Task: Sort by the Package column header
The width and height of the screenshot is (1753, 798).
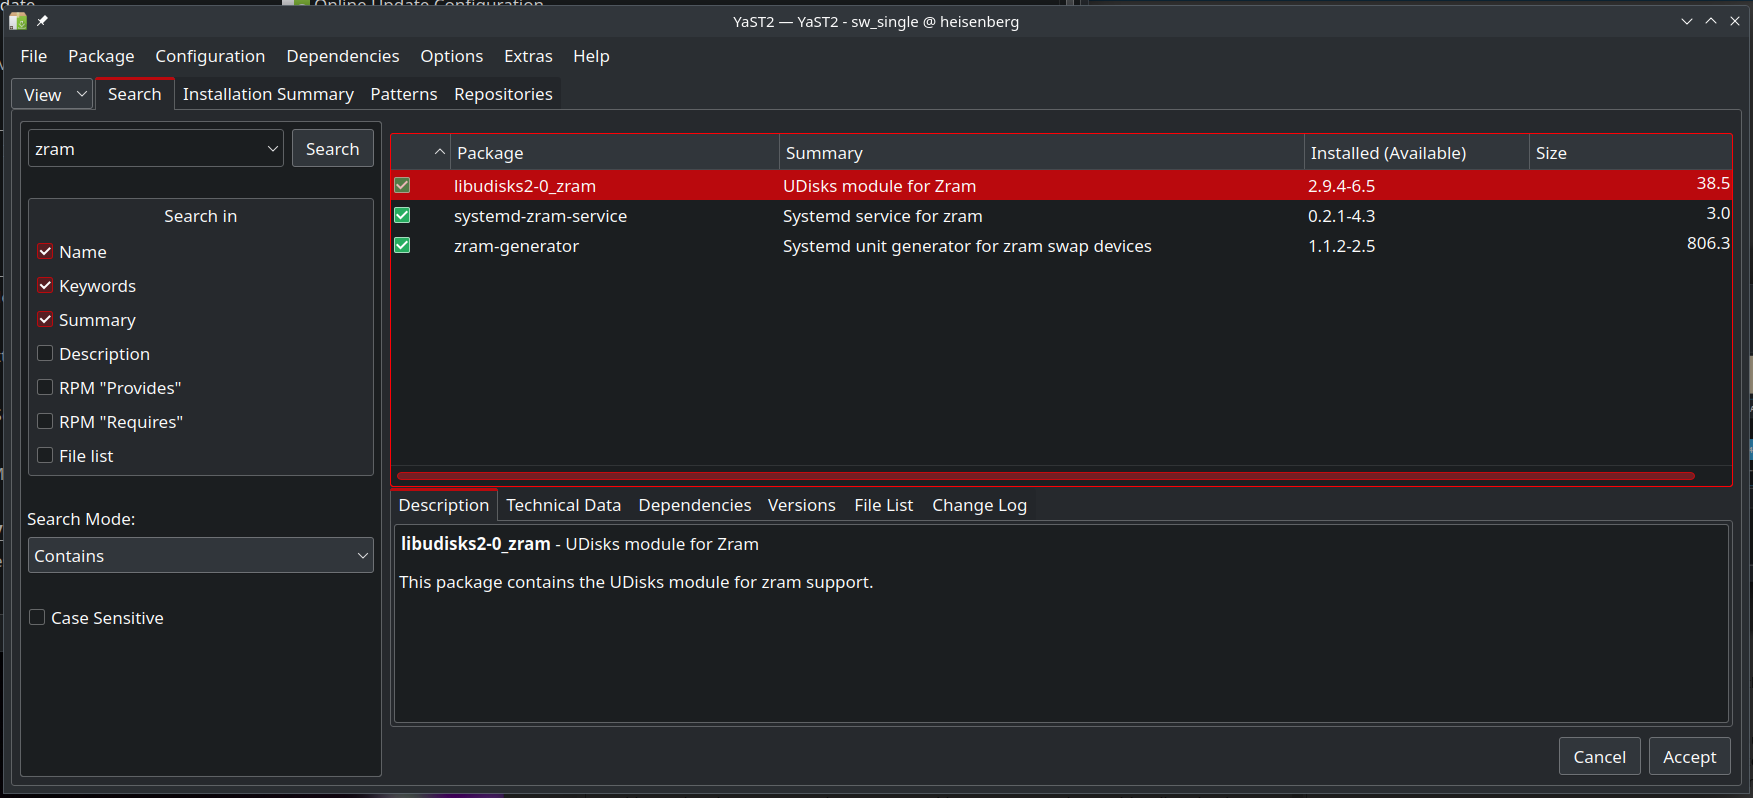Action: pyautogui.click(x=614, y=152)
